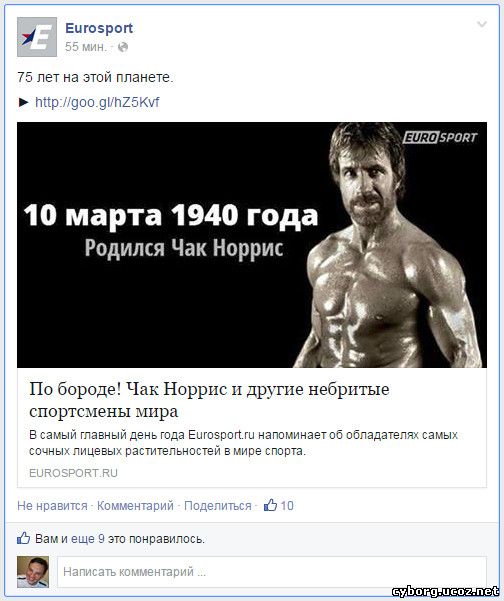Focus the "Написать комментарий" input field
Viewport: 504px width, 601px height.
(272, 572)
